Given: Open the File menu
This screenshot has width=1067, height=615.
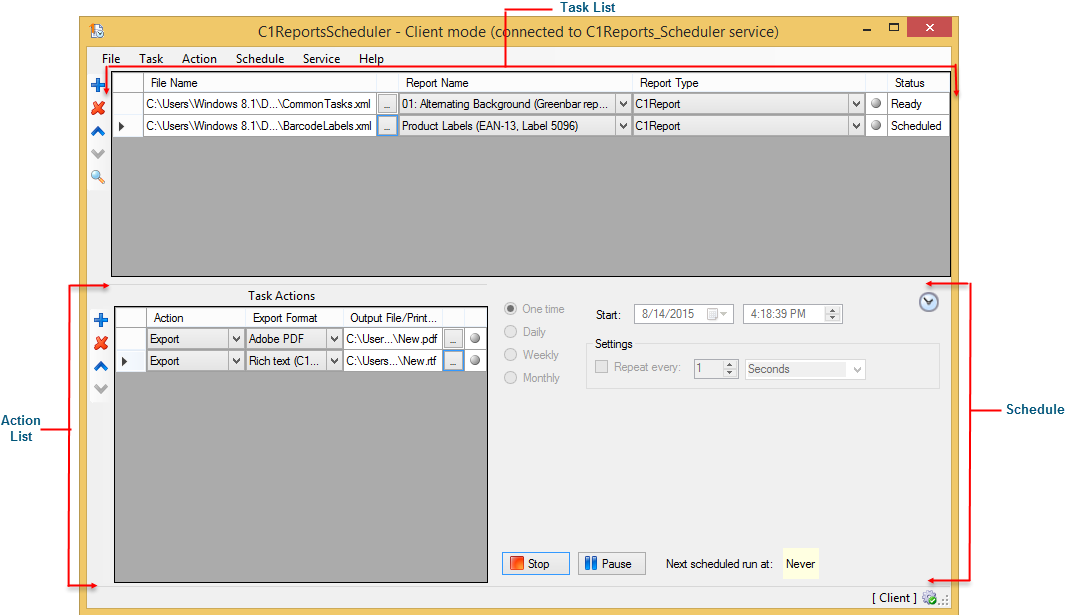Looking at the screenshot, I should point(111,59).
